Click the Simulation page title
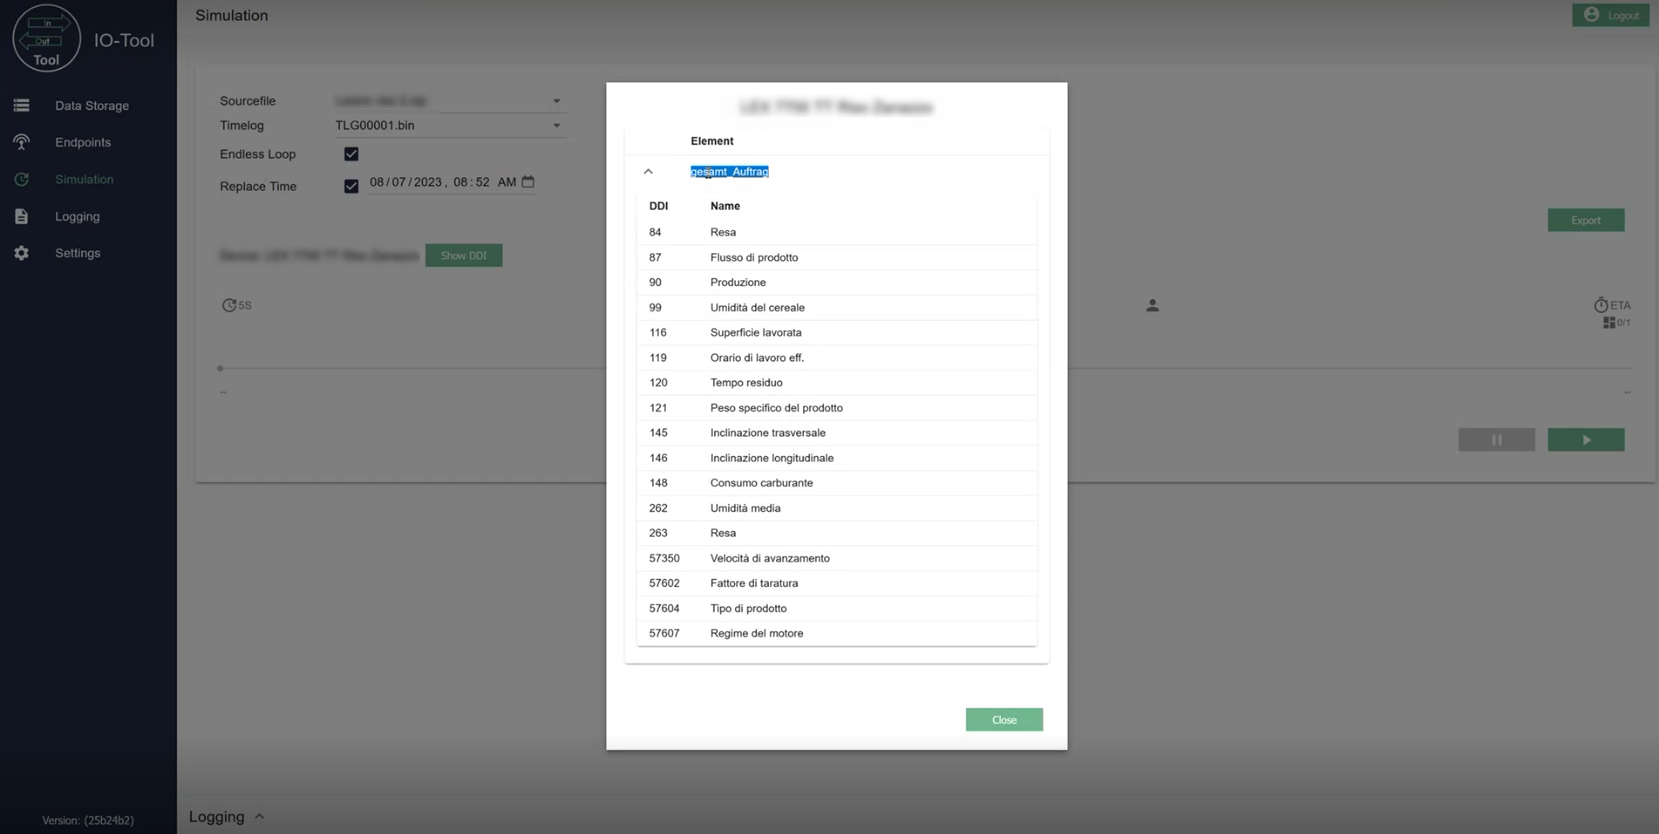Image resolution: width=1659 pixels, height=834 pixels. pos(231,15)
